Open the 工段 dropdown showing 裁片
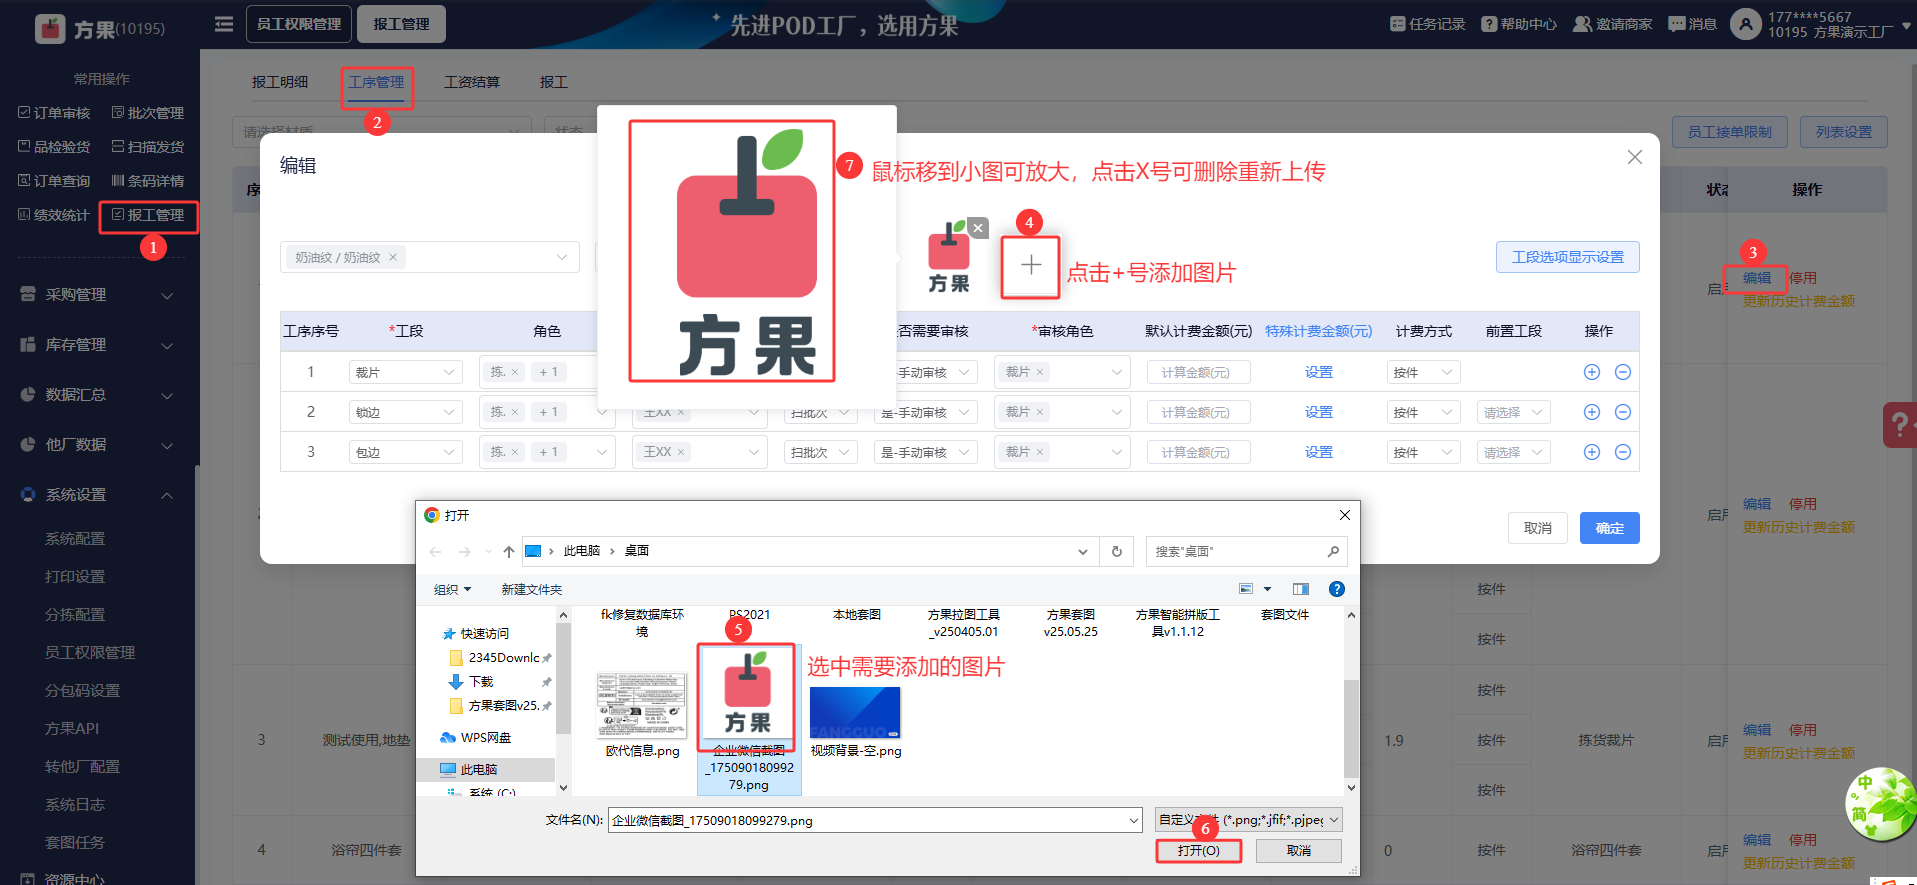Screen dimensions: 1917x885 pyautogui.click(x=405, y=372)
